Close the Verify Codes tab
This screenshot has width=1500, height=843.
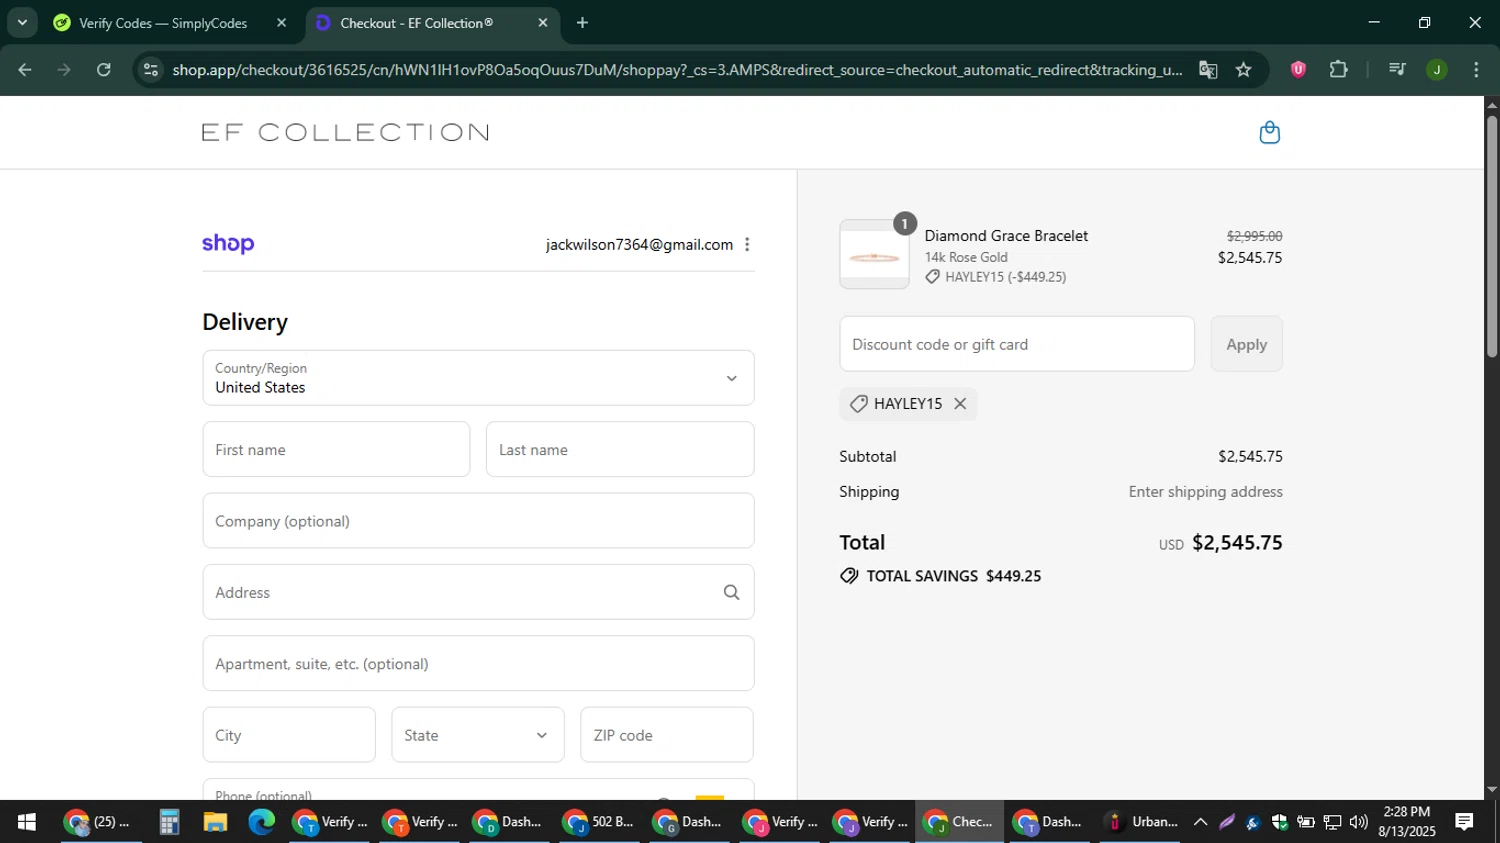coord(281,23)
